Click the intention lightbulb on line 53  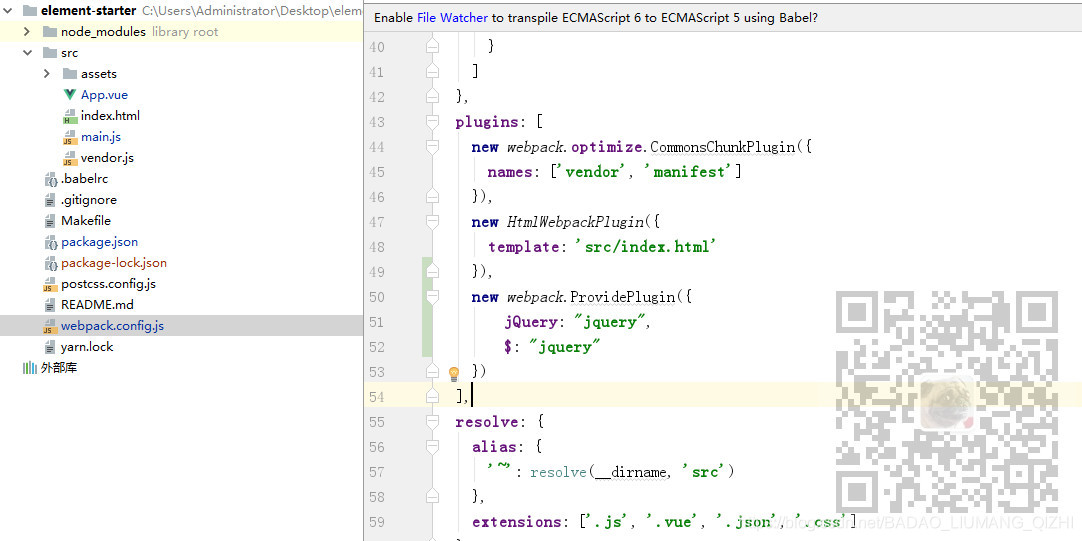pyautogui.click(x=453, y=373)
